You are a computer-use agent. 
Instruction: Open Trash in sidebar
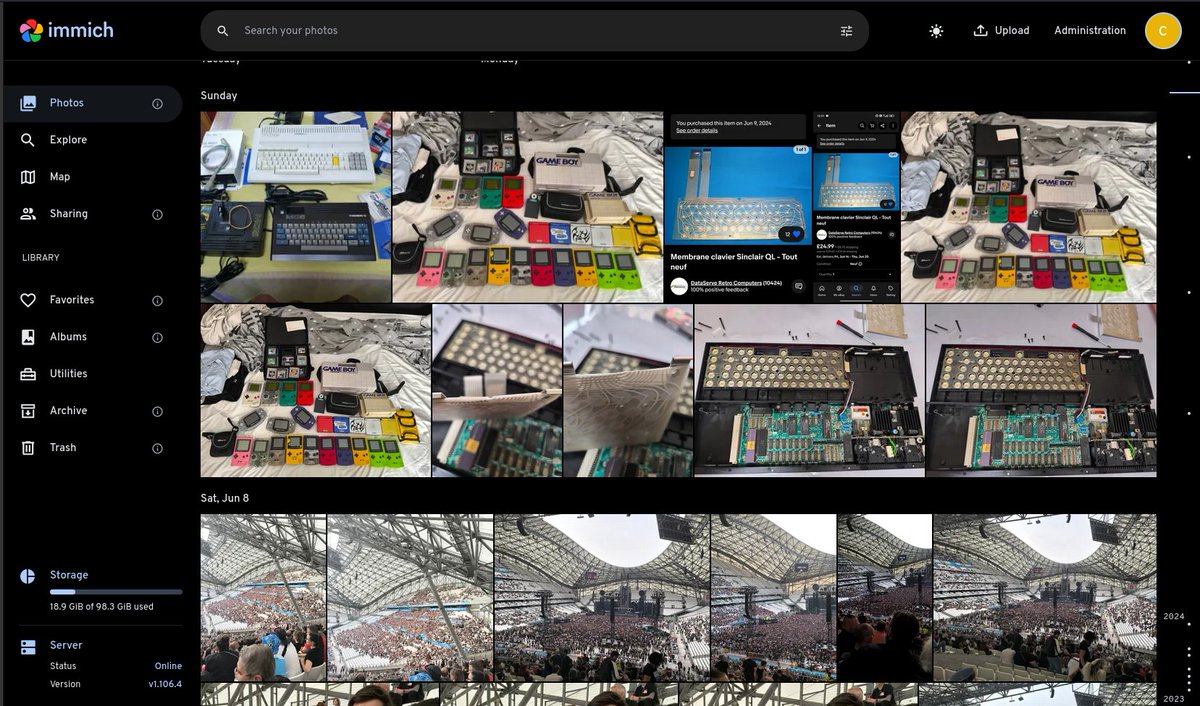click(91, 448)
